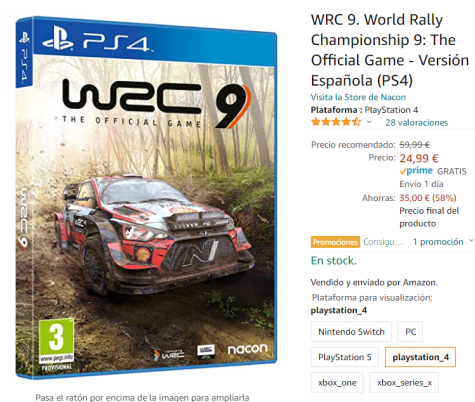Select the PlayStation 5 platform option
Screen dimensions: 475x402
(345, 357)
